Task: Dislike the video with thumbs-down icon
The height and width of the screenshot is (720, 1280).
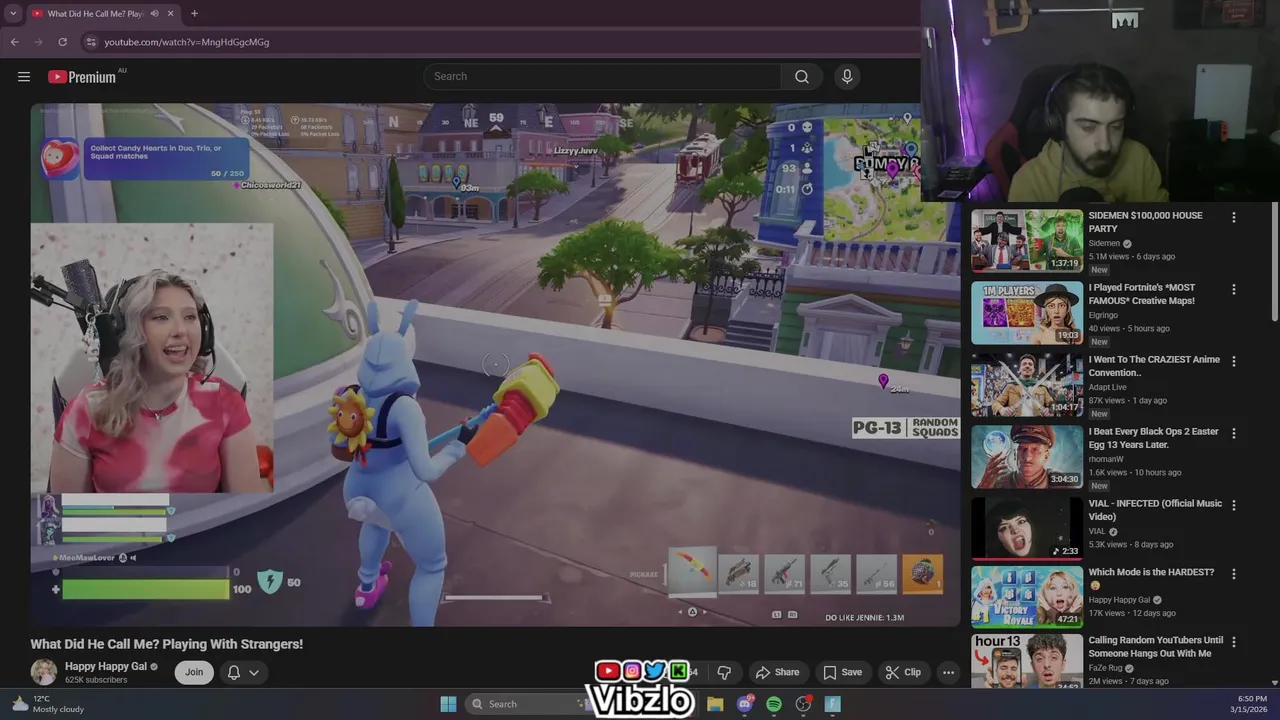Action: point(724,672)
